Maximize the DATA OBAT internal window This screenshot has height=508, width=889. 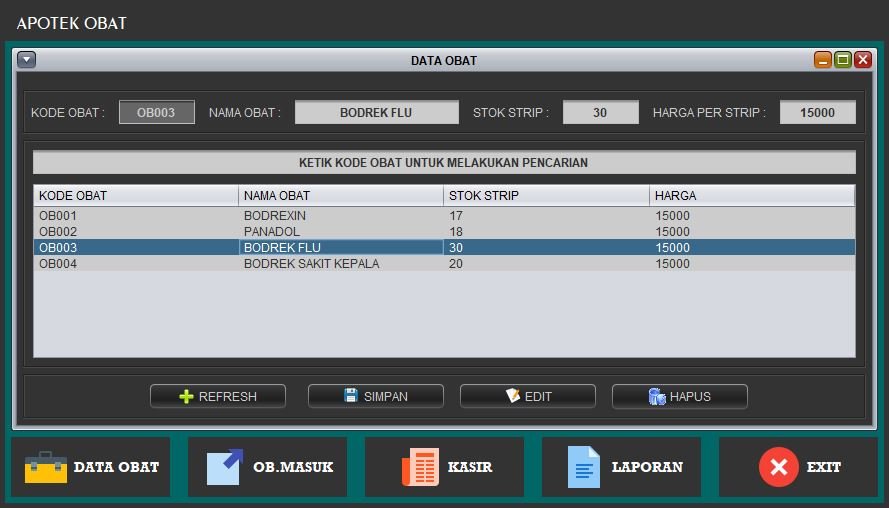coord(843,60)
